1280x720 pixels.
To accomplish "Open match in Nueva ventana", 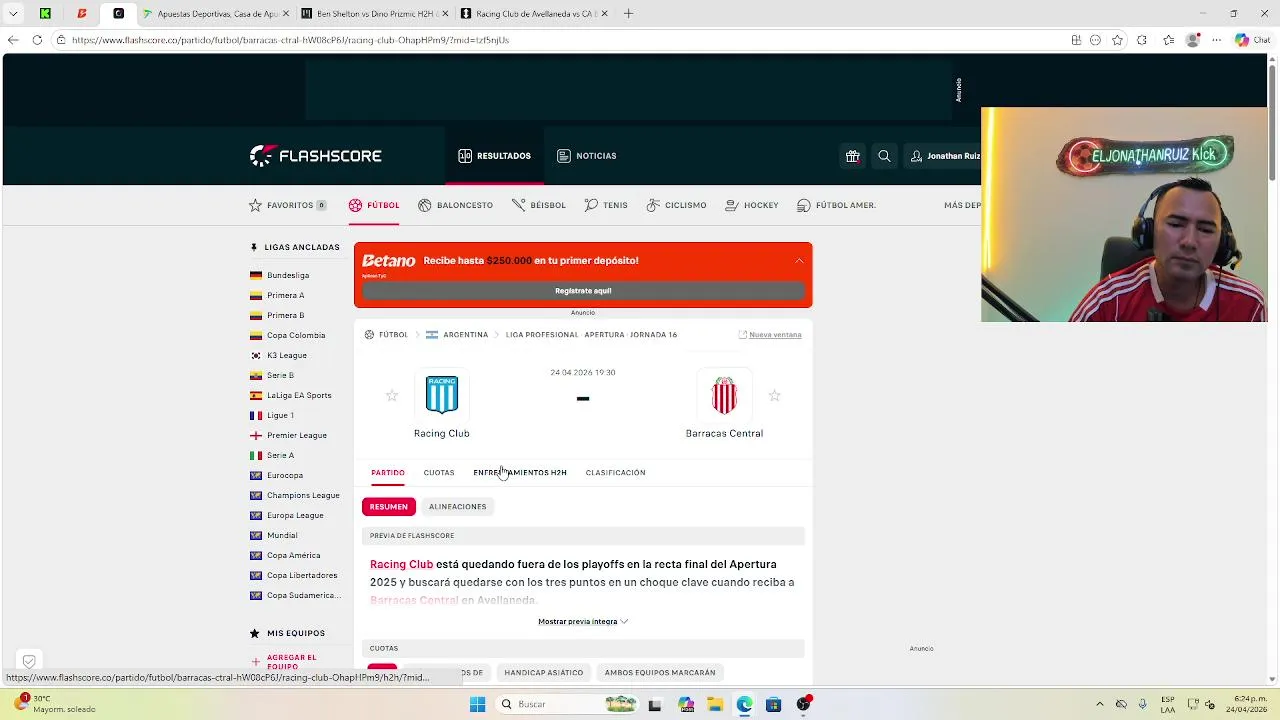I will point(770,335).
